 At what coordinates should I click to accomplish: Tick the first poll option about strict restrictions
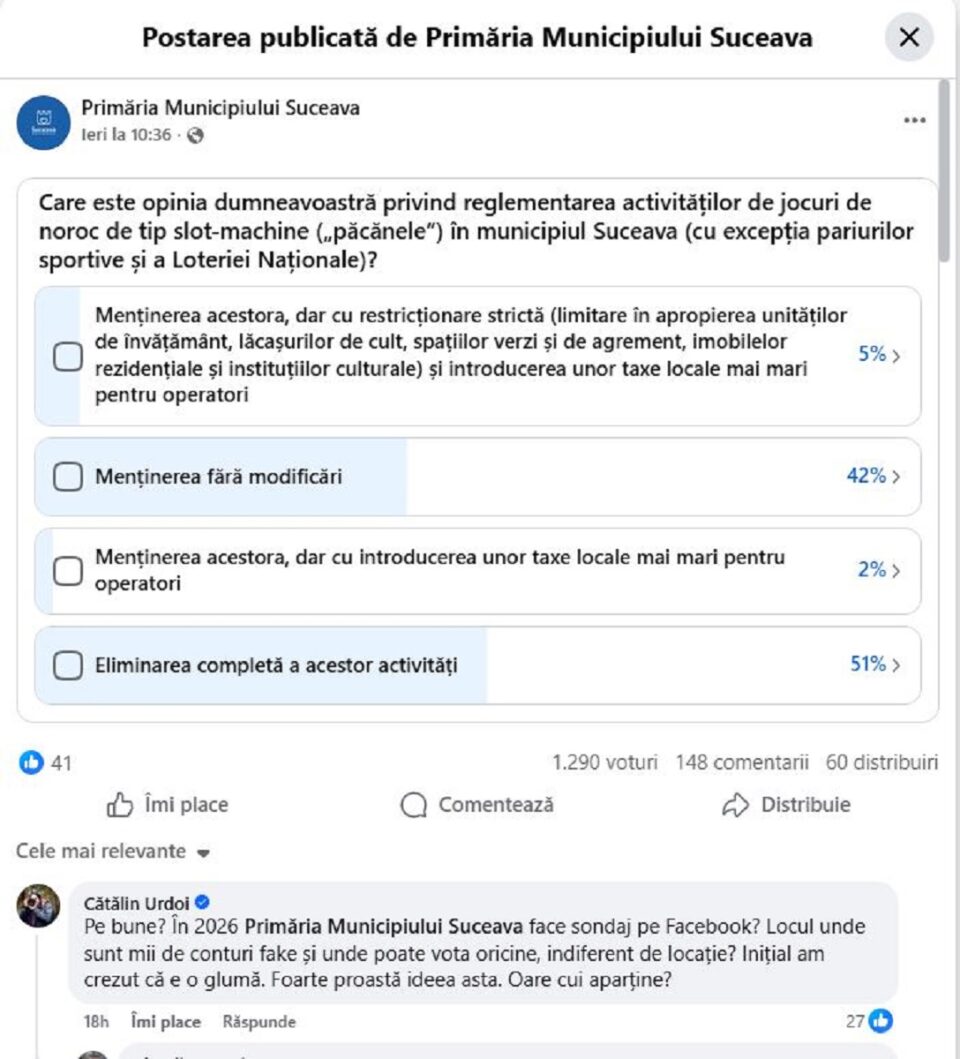(67, 355)
